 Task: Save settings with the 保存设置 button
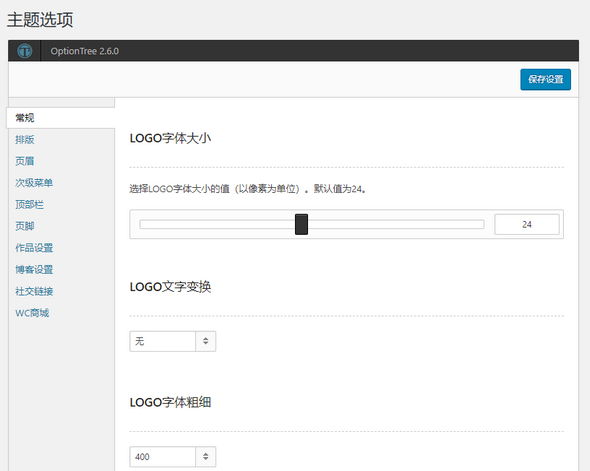(x=545, y=79)
